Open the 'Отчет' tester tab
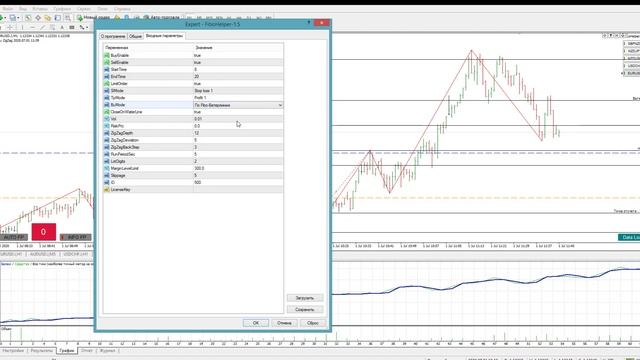This screenshot has width=640, height=360. [x=87, y=351]
